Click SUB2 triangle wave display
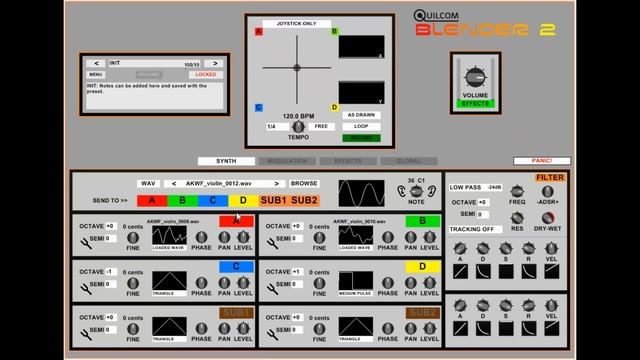This screenshot has width=640, height=360. point(356,327)
